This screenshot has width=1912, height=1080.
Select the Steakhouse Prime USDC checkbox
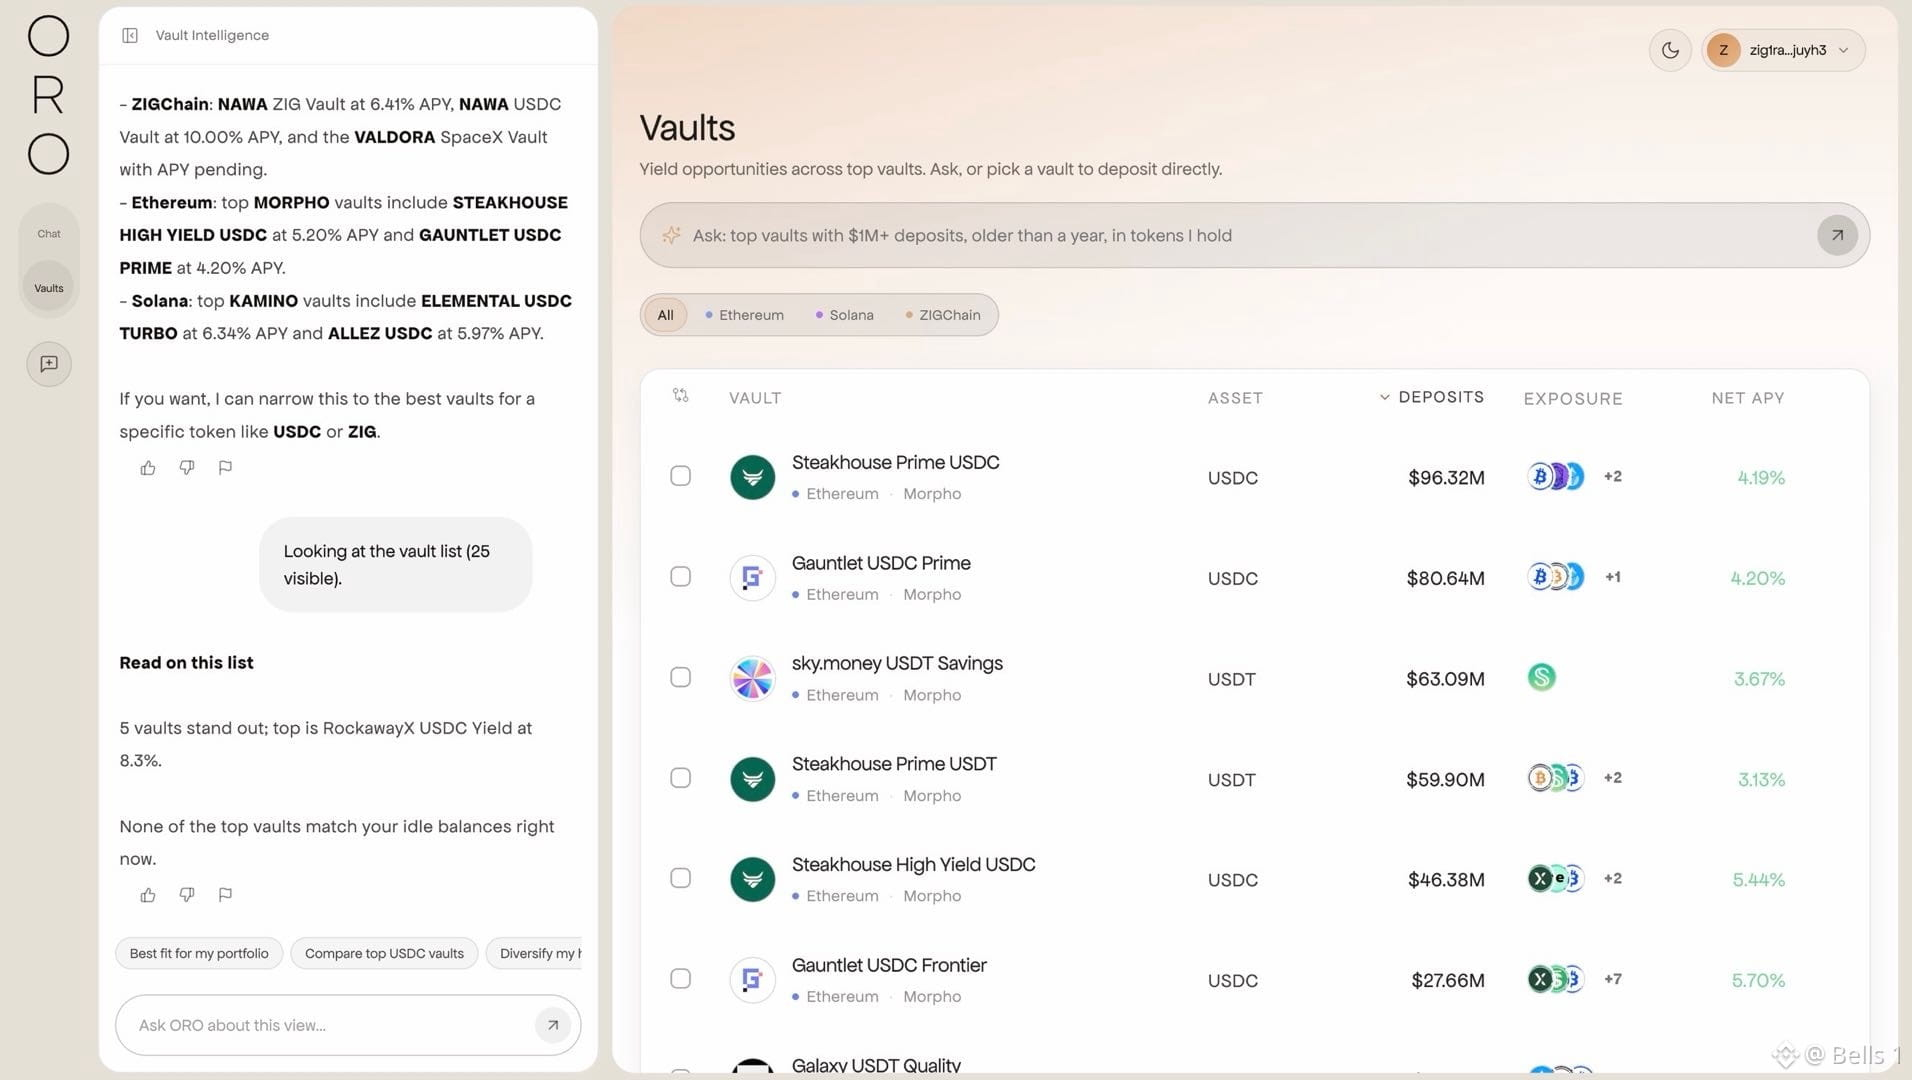click(x=680, y=476)
